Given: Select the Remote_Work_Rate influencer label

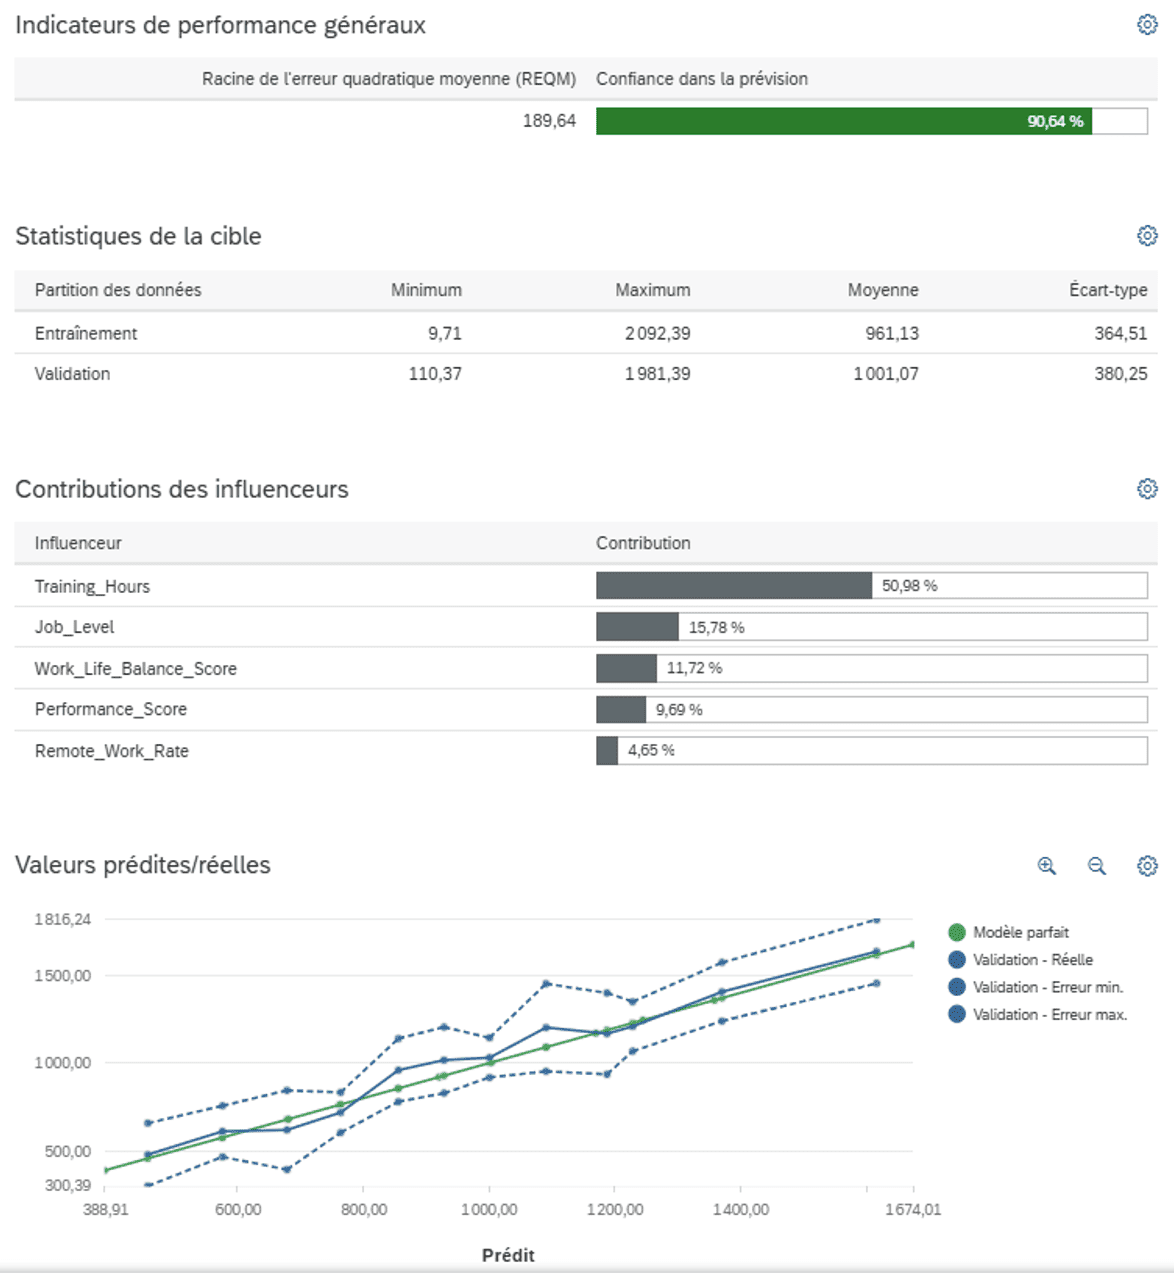Looking at the screenshot, I should tap(110, 751).
